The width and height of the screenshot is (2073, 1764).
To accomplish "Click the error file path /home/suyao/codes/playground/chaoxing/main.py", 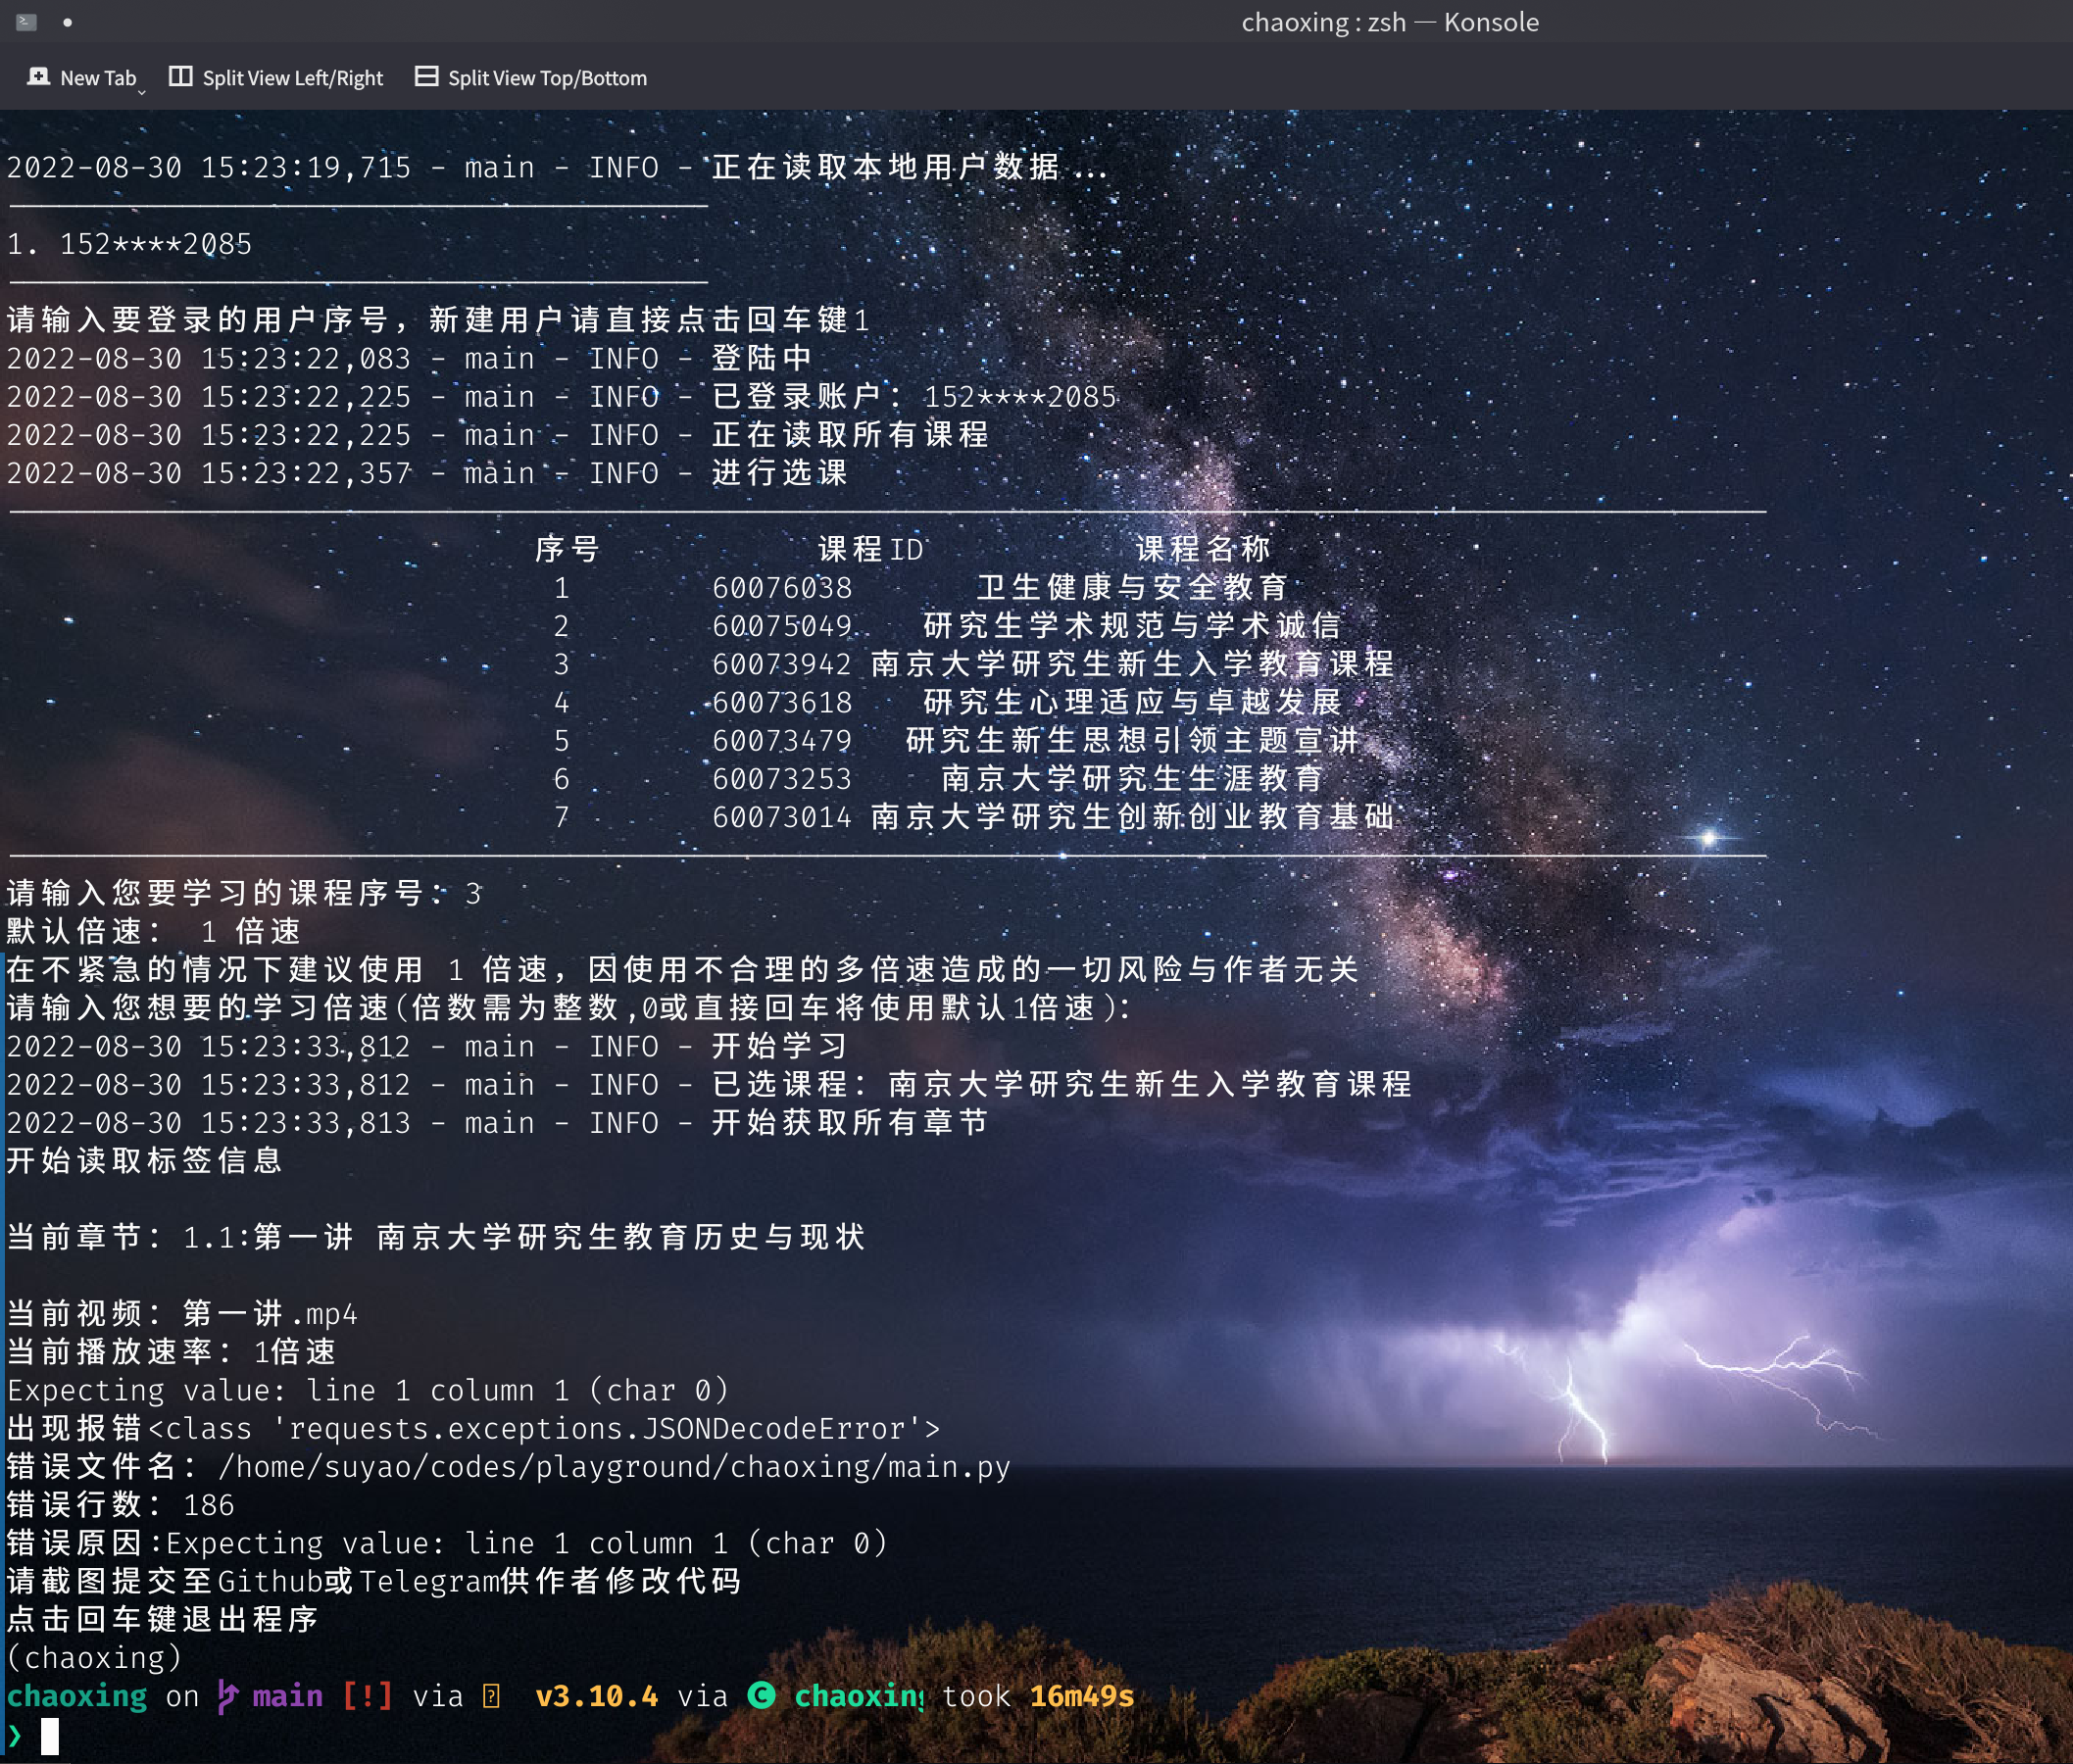I will [615, 1467].
